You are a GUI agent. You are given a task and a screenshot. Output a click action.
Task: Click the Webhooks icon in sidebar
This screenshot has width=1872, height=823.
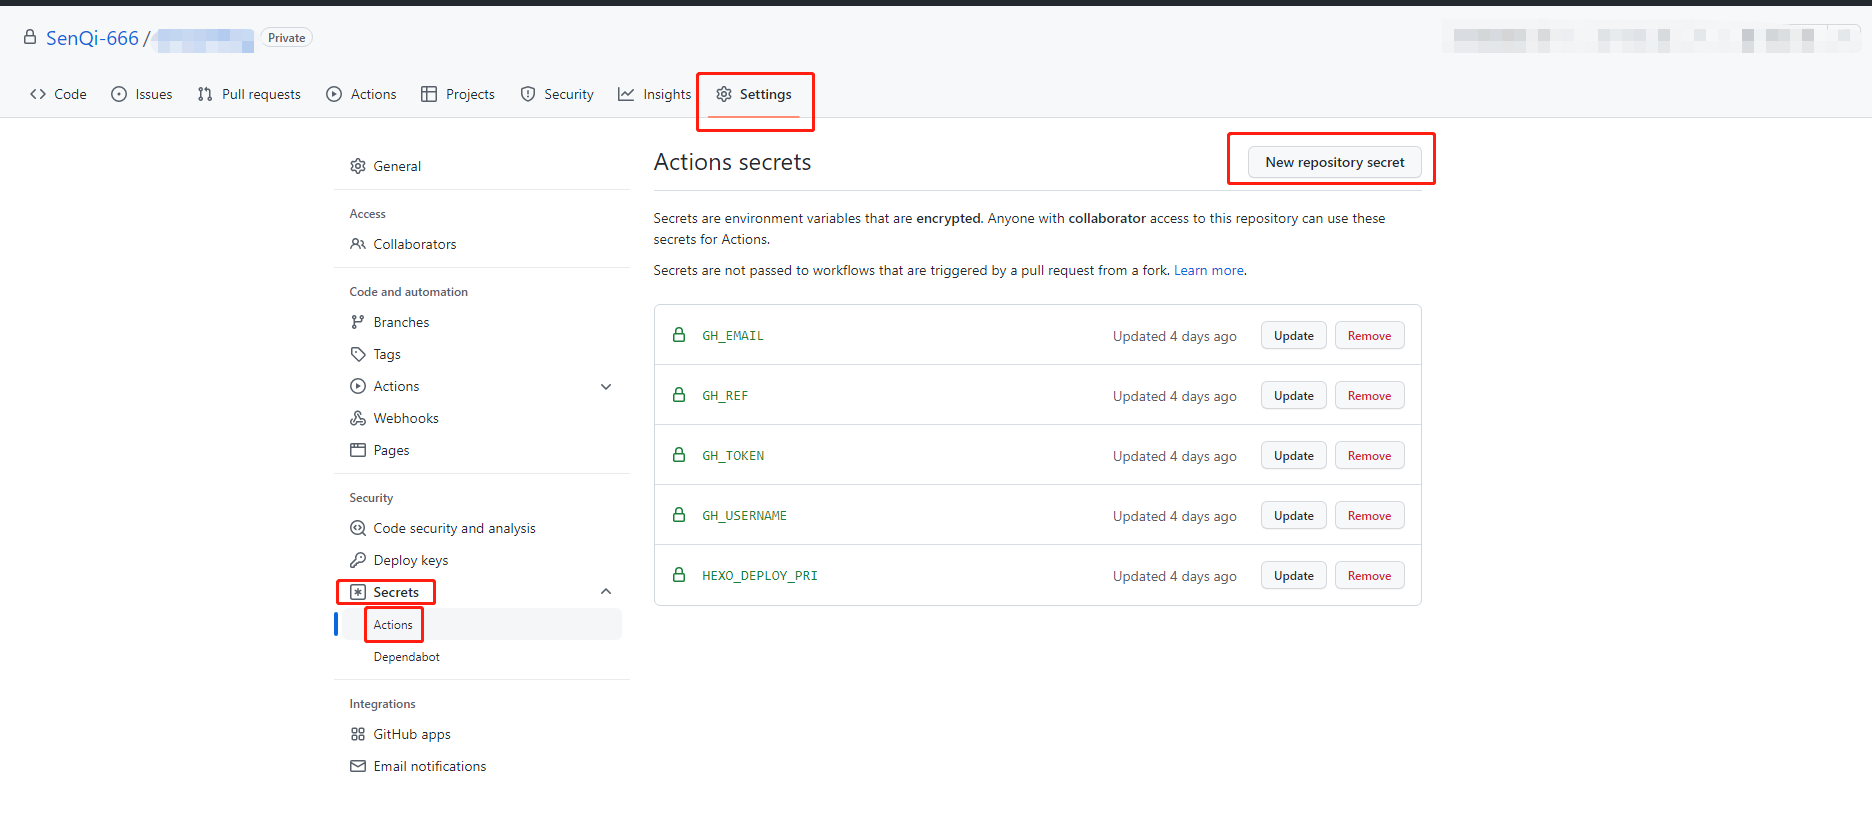pos(358,418)
